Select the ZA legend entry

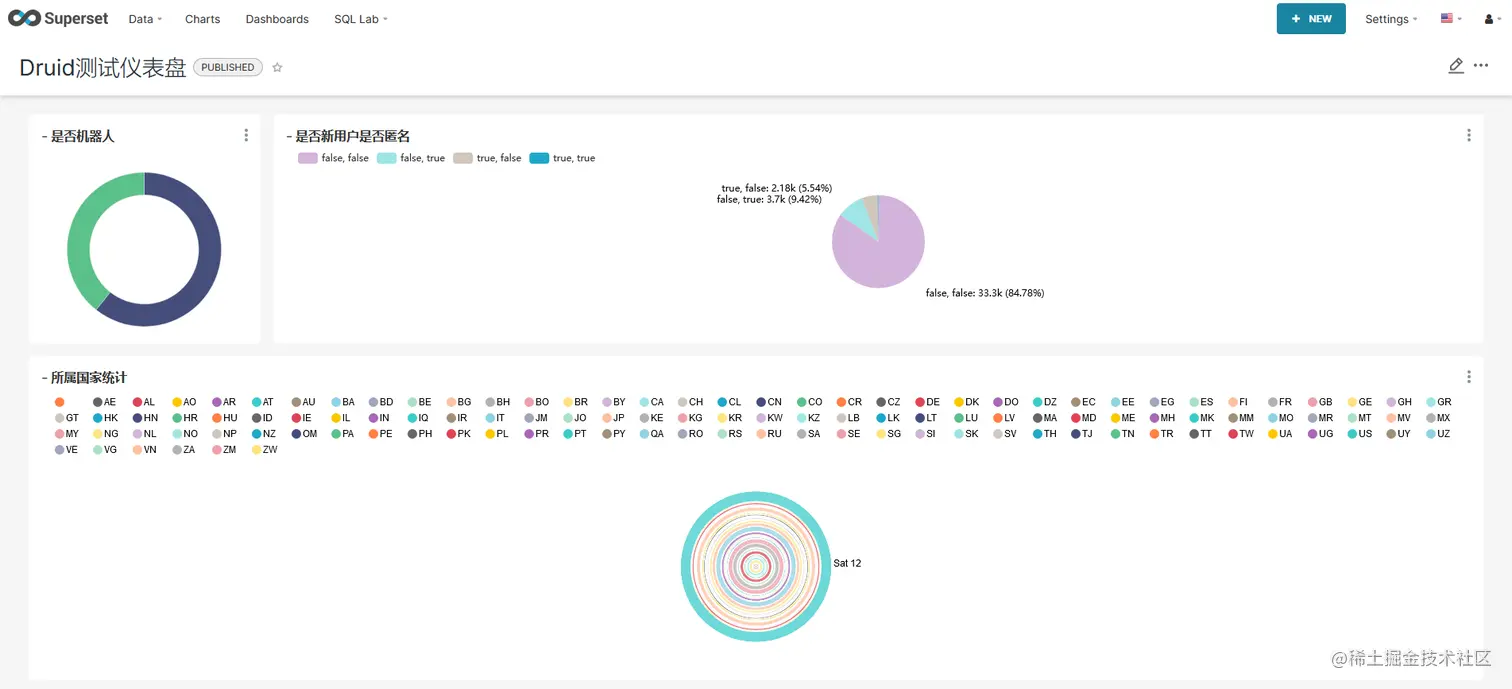click(183, 450)
